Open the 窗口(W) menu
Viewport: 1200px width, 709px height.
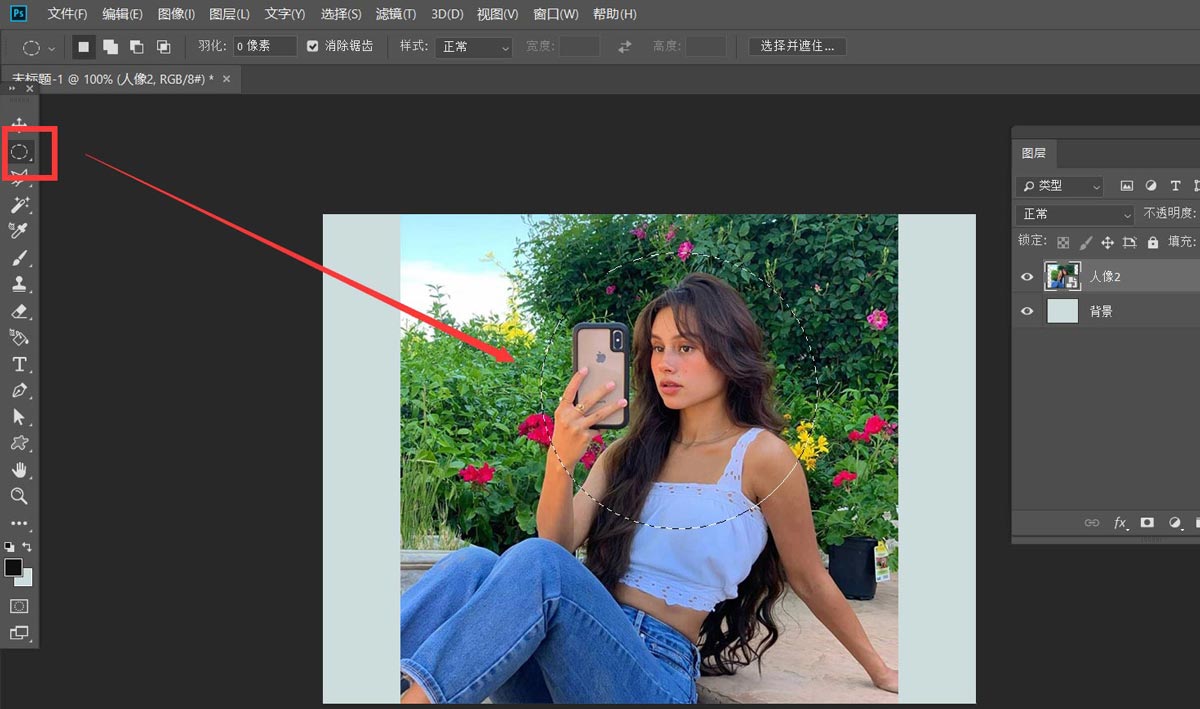click(x=556, y=14)
